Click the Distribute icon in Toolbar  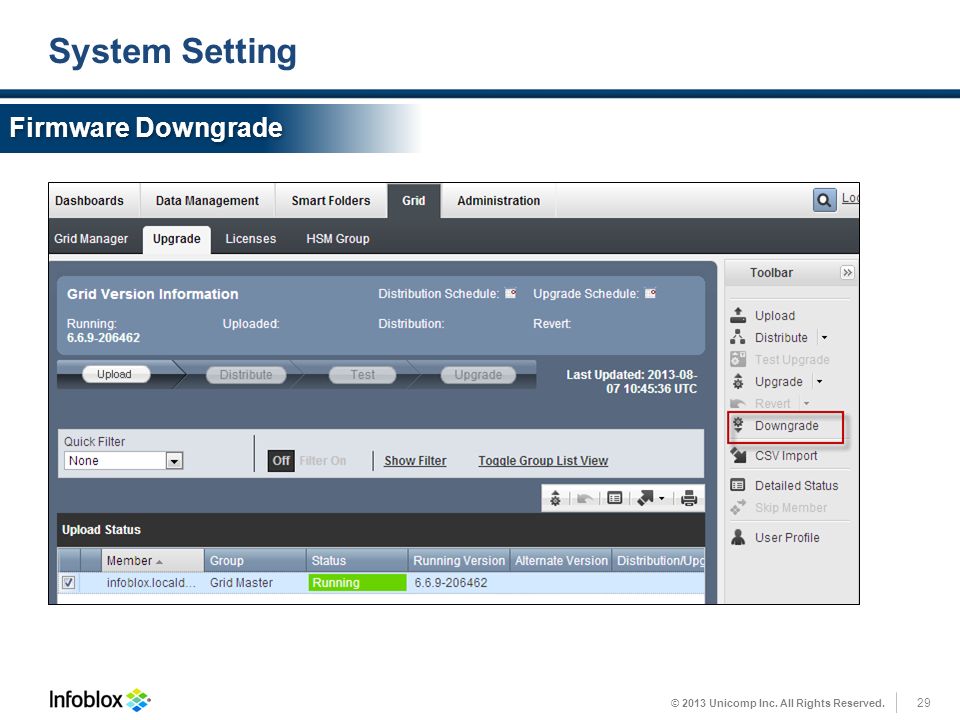(x=738, y=337)
